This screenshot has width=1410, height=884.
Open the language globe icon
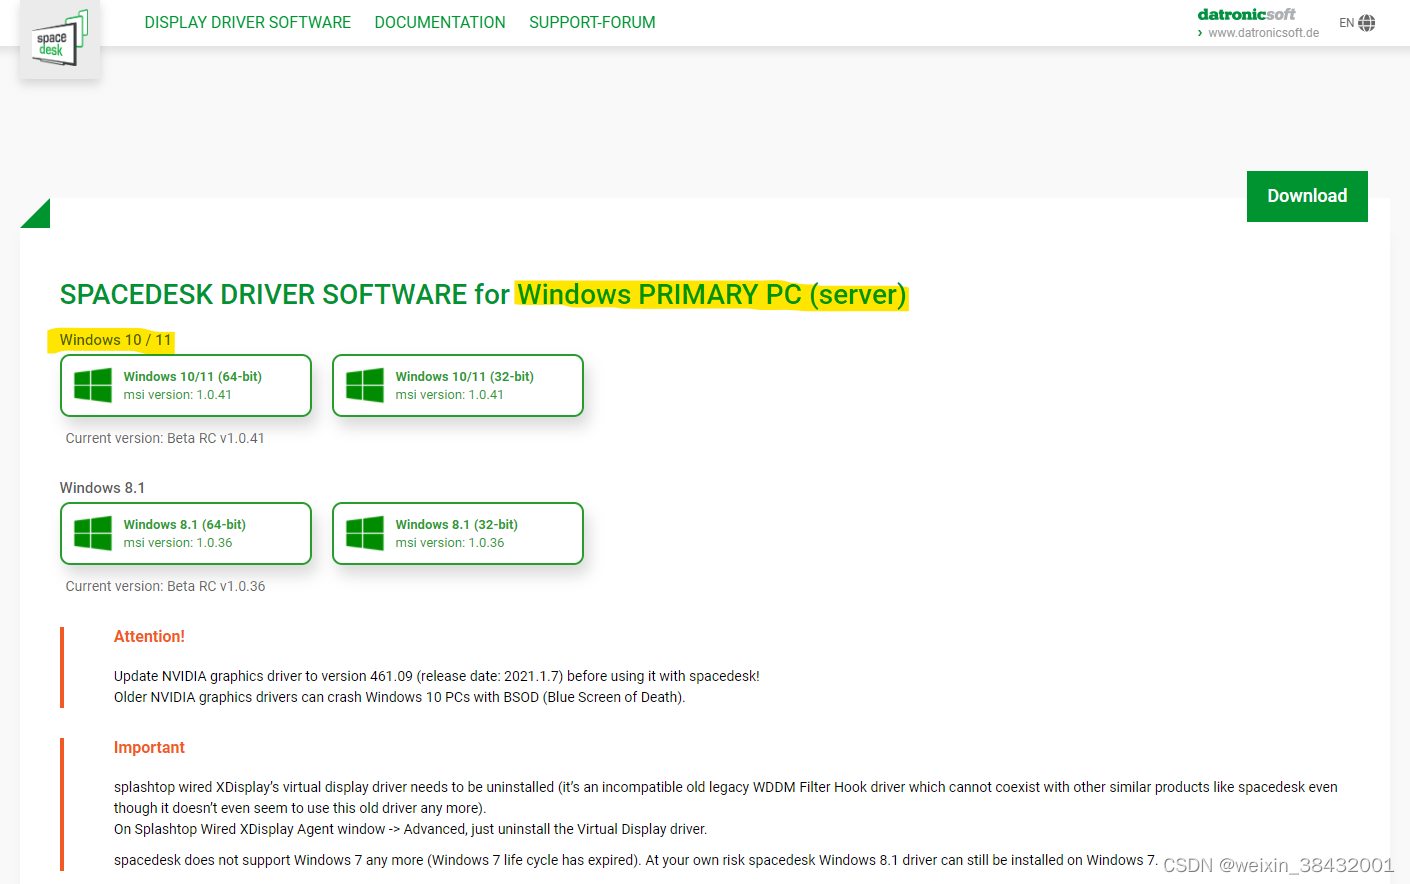click(x=1367, y=23)
